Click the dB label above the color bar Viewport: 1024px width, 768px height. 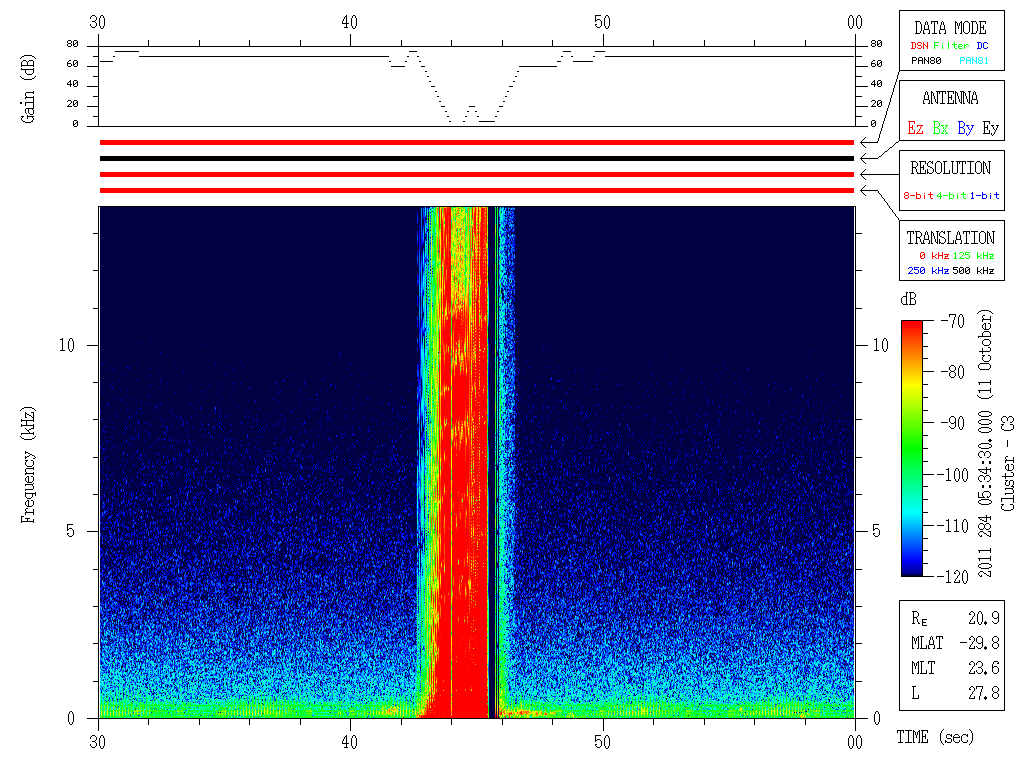click(x=908, y=300)
